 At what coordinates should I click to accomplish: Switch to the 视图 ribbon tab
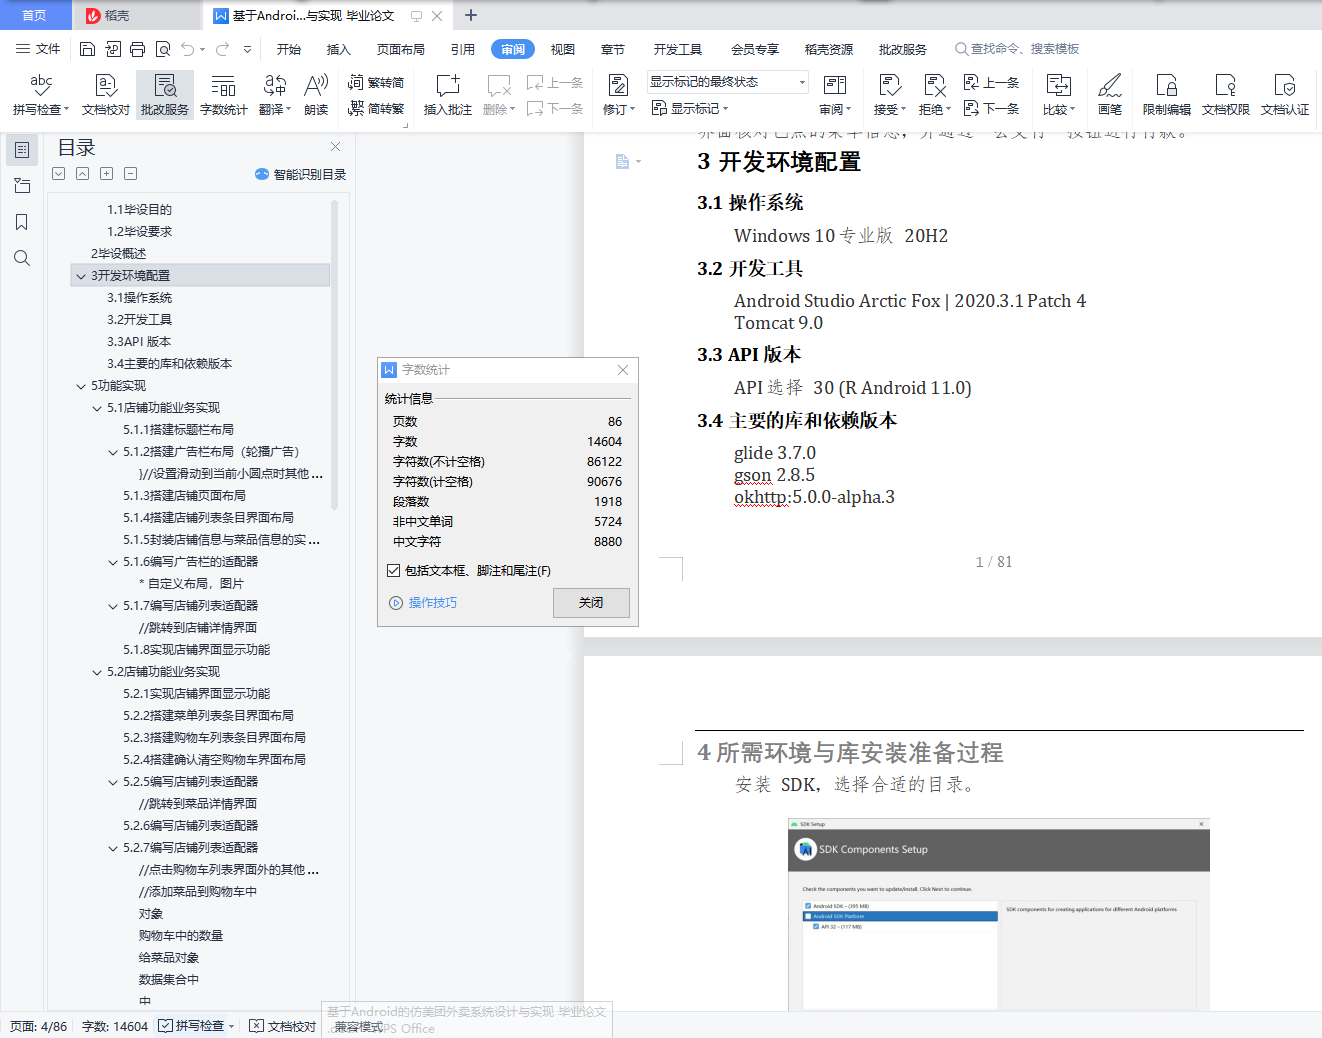[x=563, y=49]
